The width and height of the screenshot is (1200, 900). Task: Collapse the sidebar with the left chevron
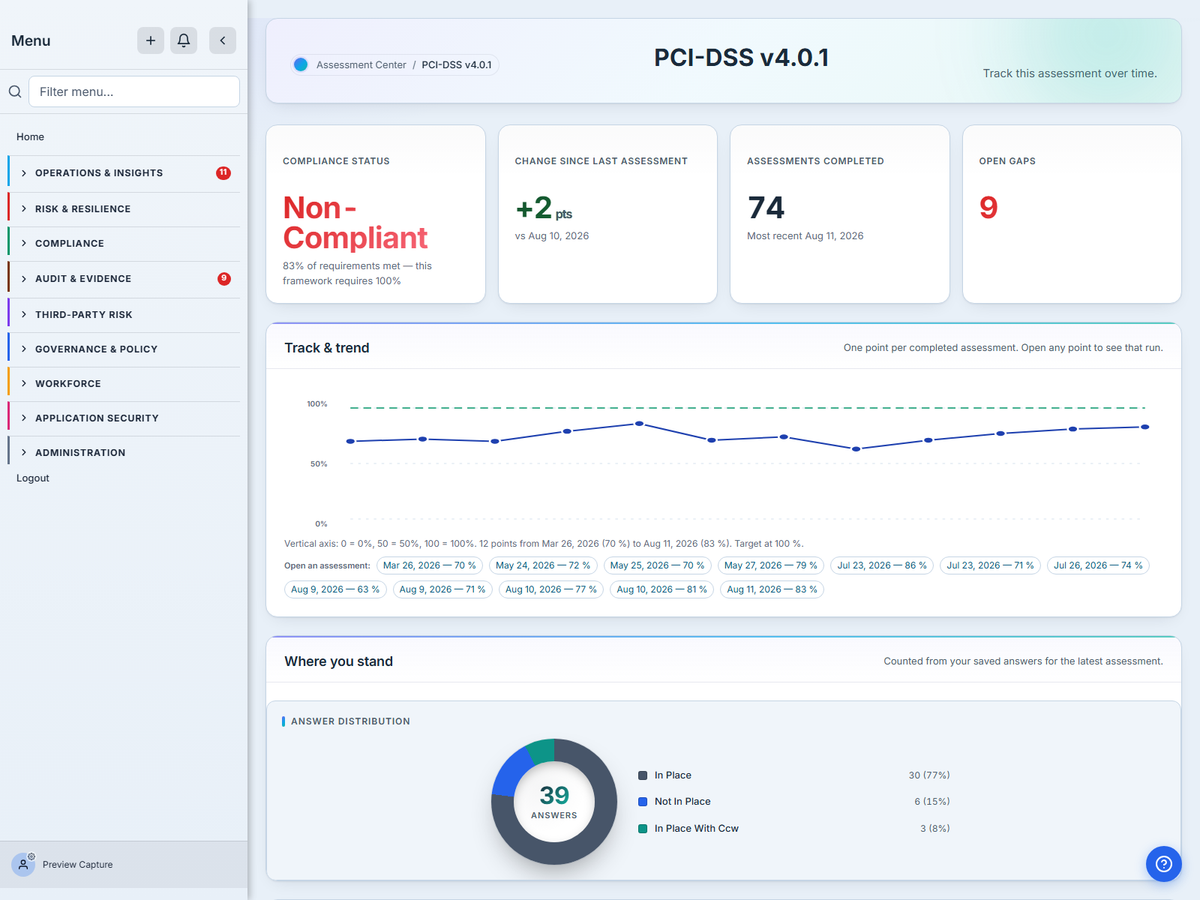(x=222, y=40)
